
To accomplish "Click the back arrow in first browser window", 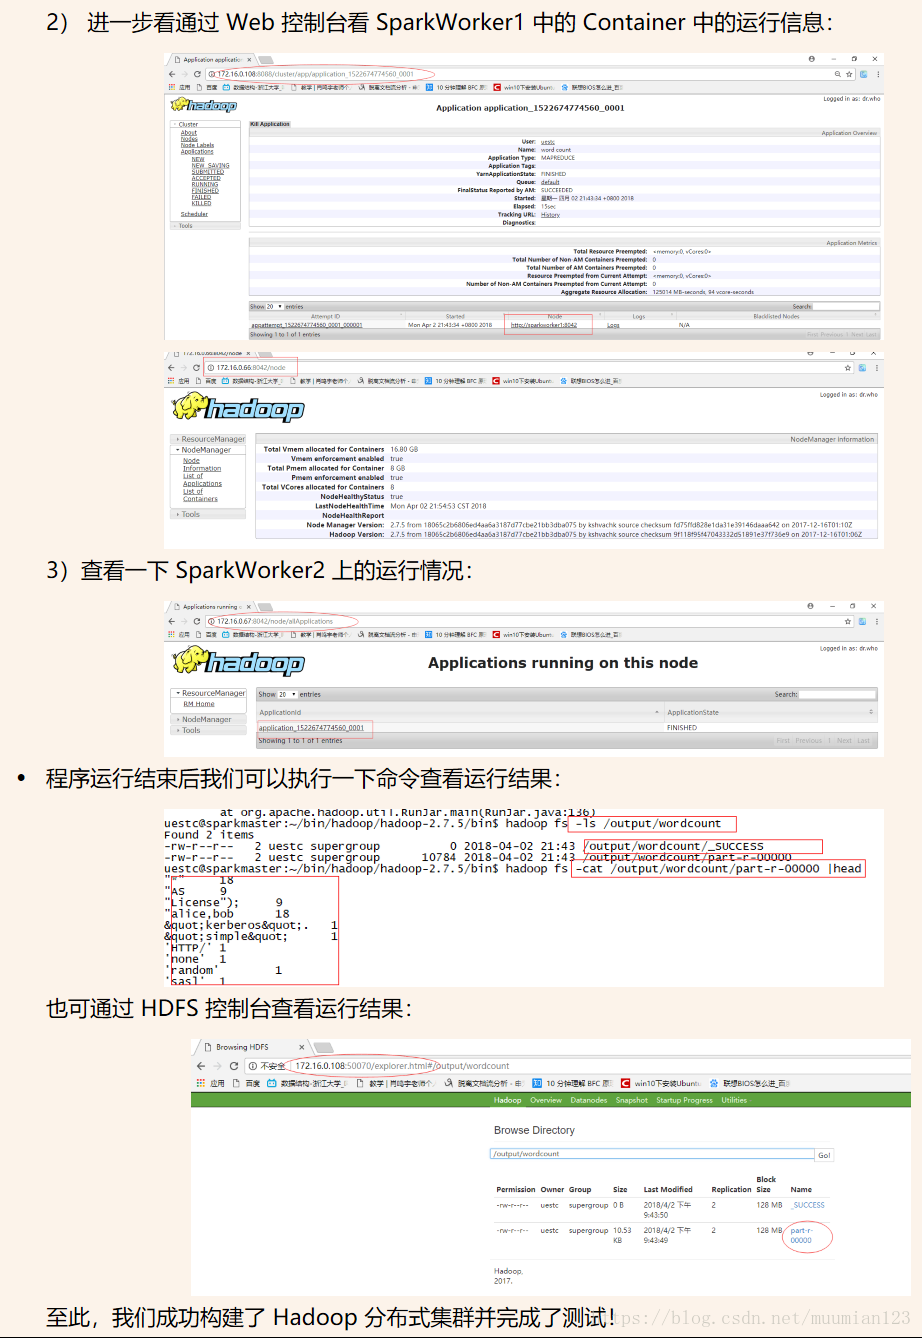I will coord(172,74).
